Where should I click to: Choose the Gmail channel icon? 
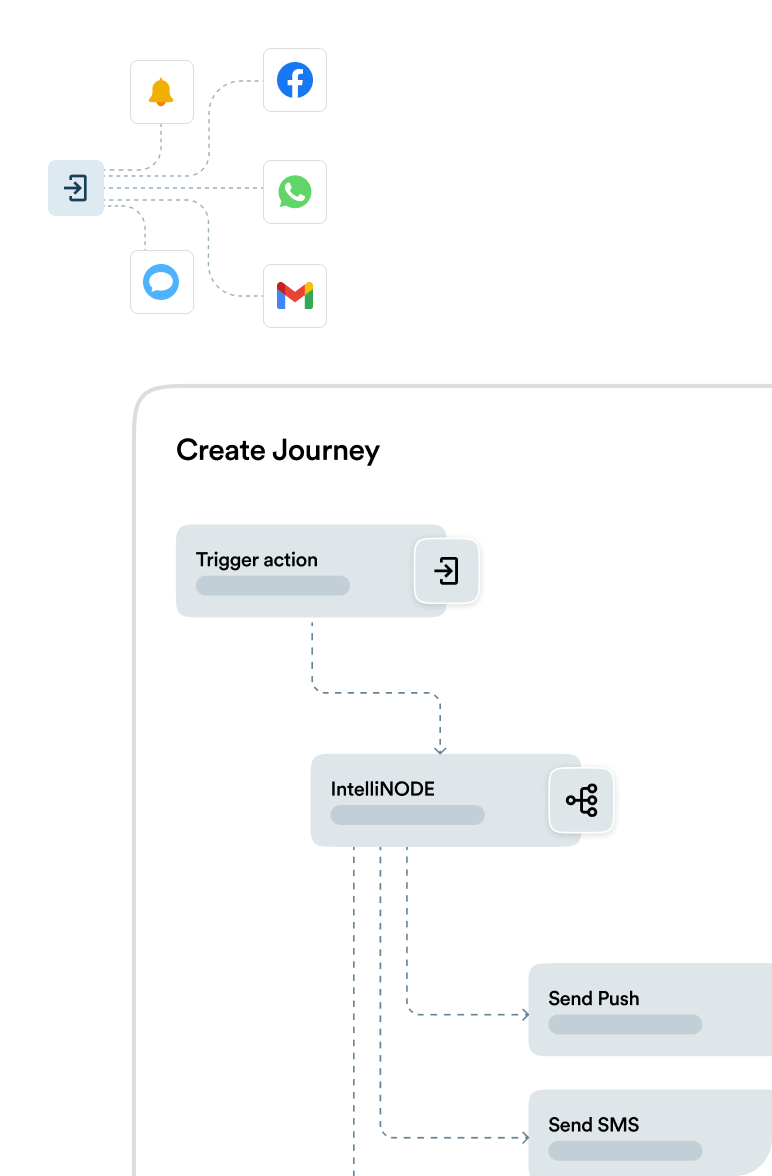pos(295,296)
